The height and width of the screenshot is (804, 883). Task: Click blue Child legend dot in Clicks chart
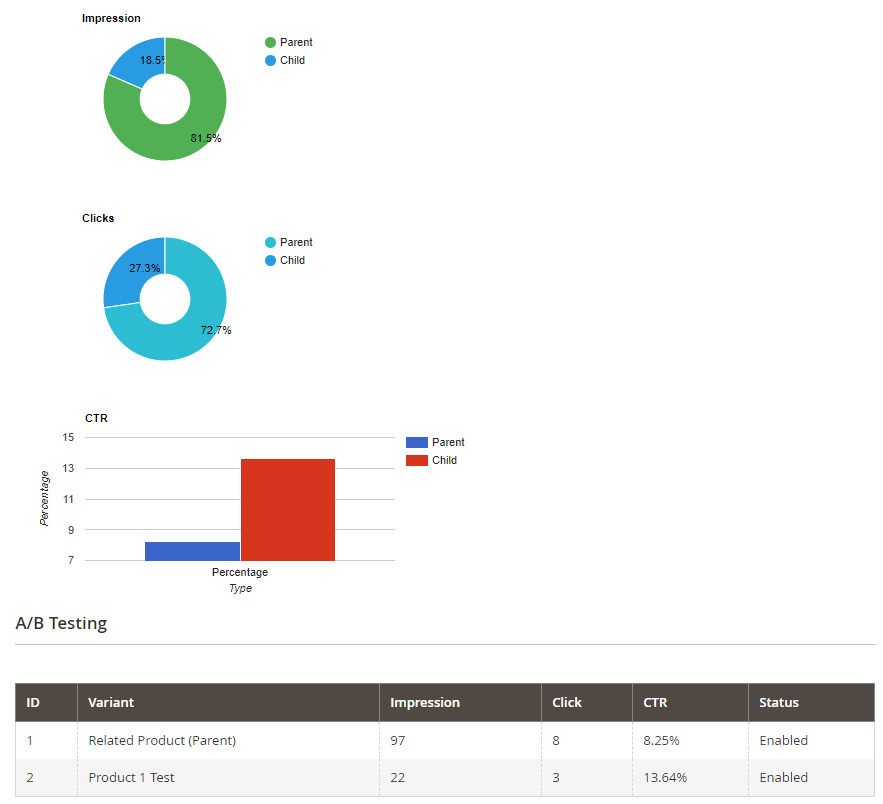point(270,261)
